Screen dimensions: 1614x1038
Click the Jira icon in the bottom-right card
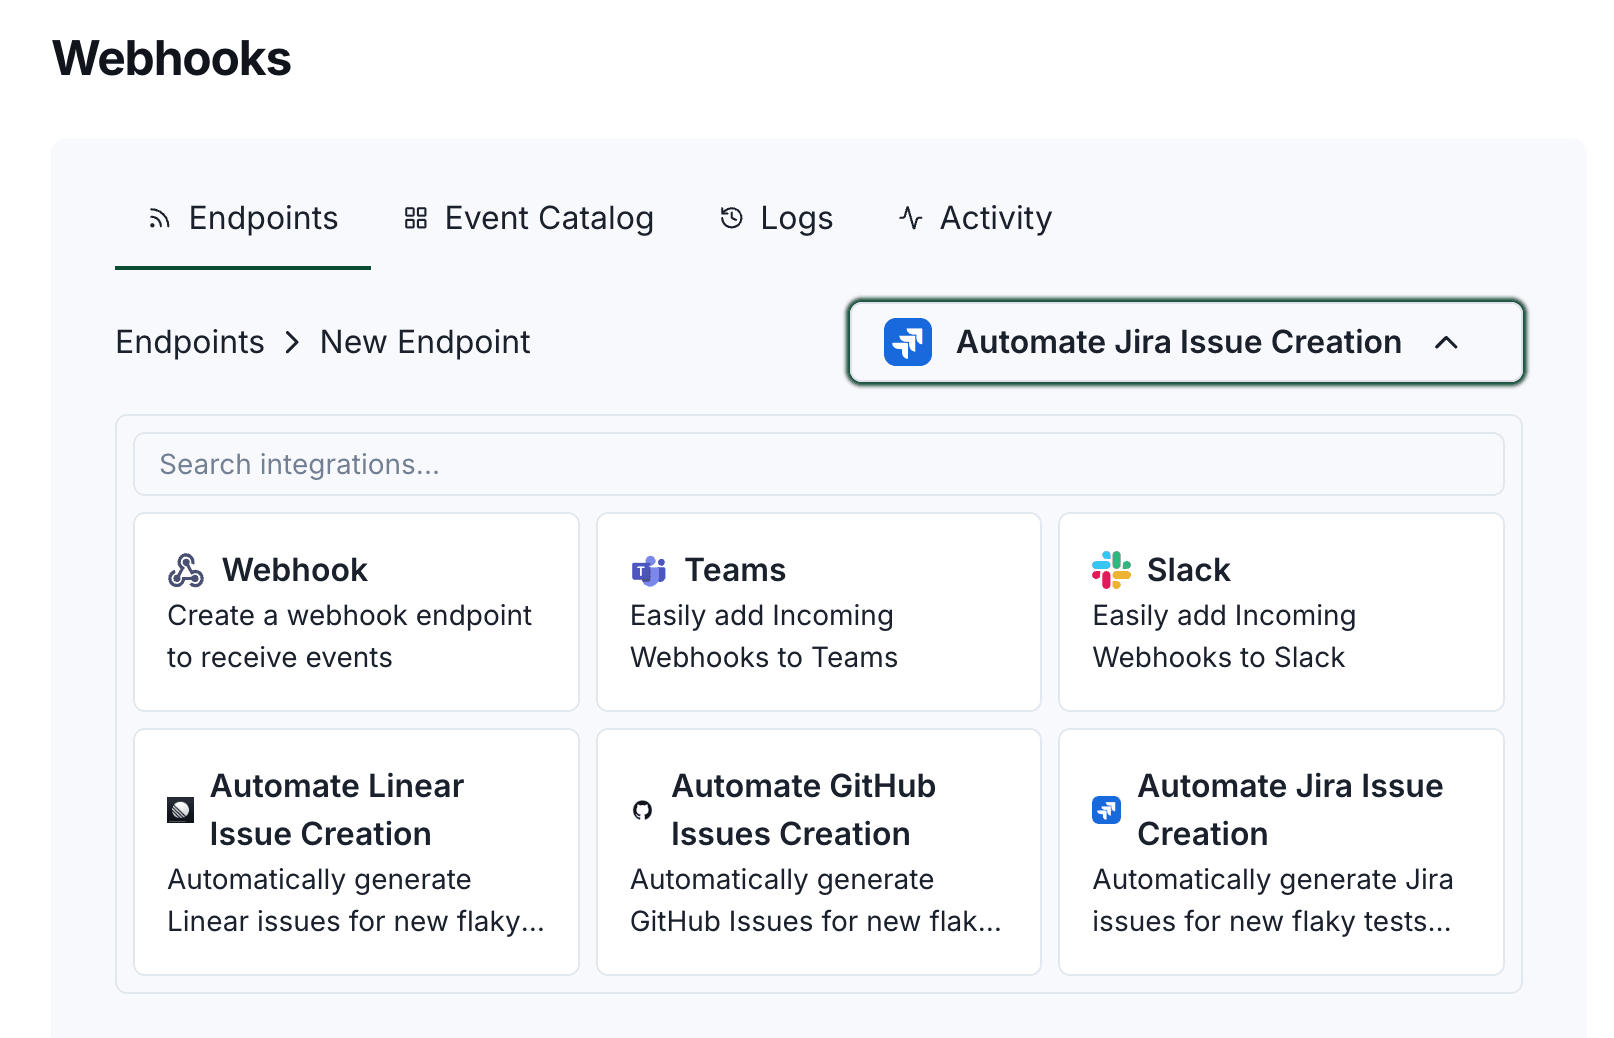[x=1106, y=810]
